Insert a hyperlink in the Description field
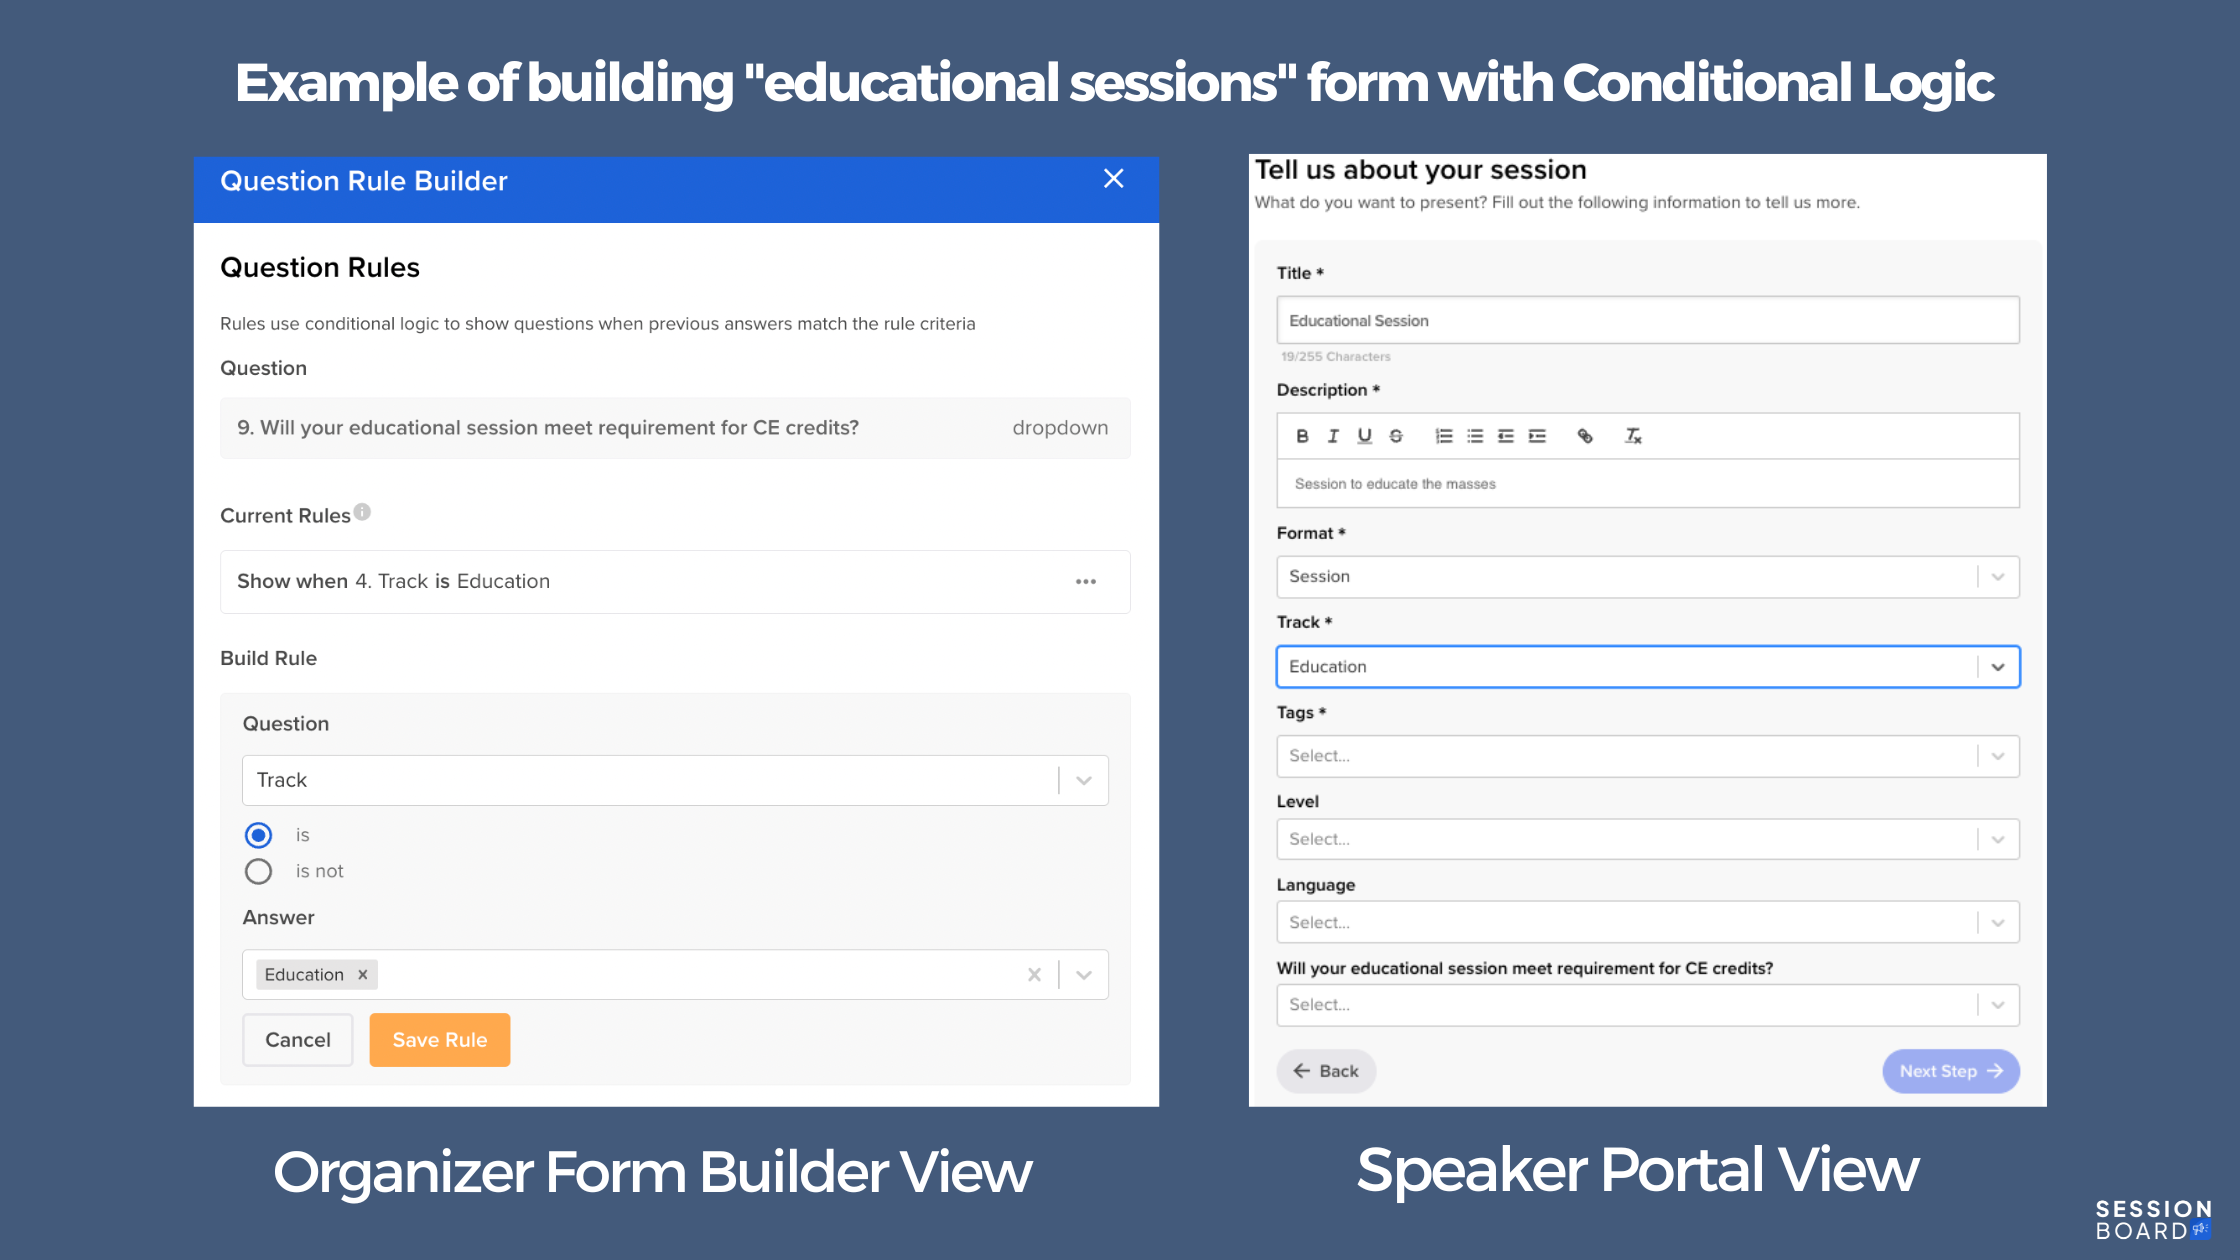This screenshot has width=2240, height=1260. (x=1586, y=435)
